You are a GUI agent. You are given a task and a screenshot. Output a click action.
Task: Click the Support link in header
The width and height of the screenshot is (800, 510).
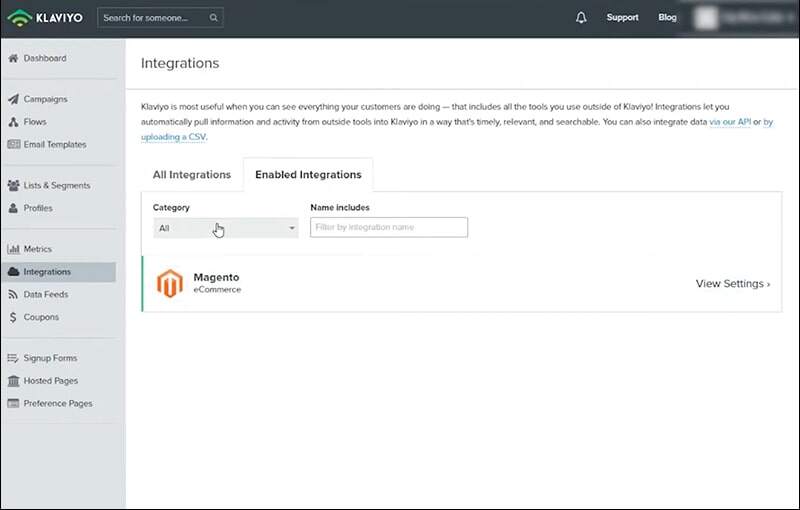tap(622, 18)
